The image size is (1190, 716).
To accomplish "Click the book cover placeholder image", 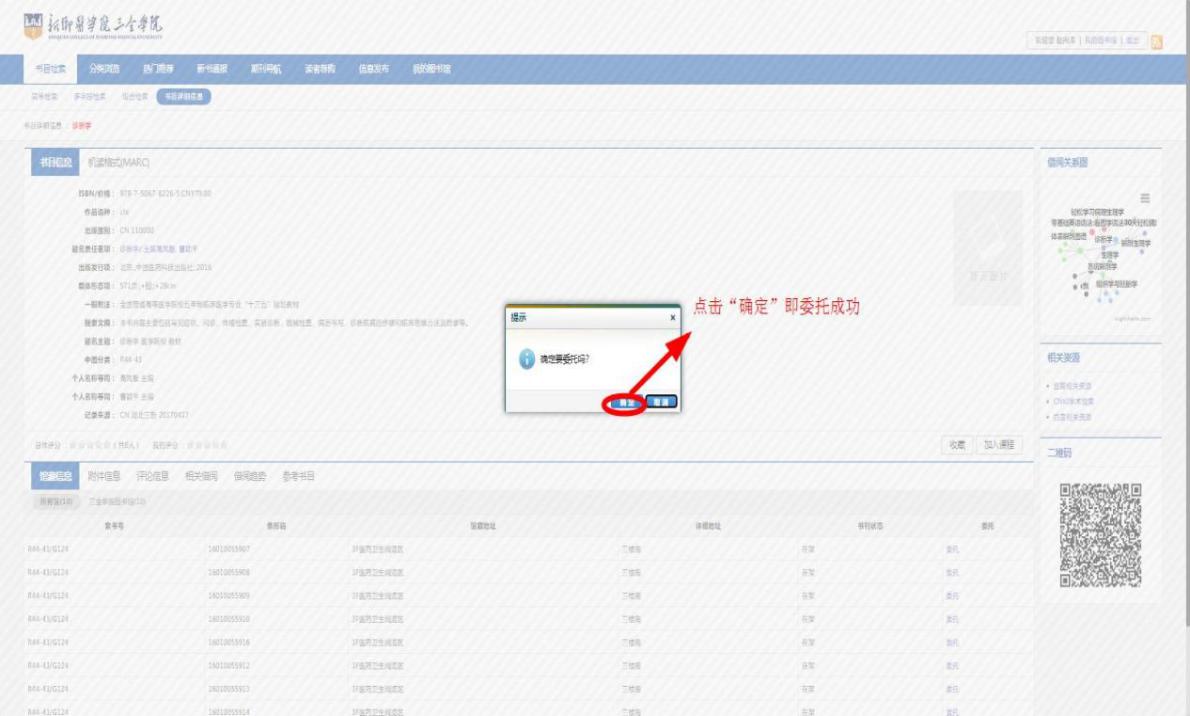I will tap(987, 247).
